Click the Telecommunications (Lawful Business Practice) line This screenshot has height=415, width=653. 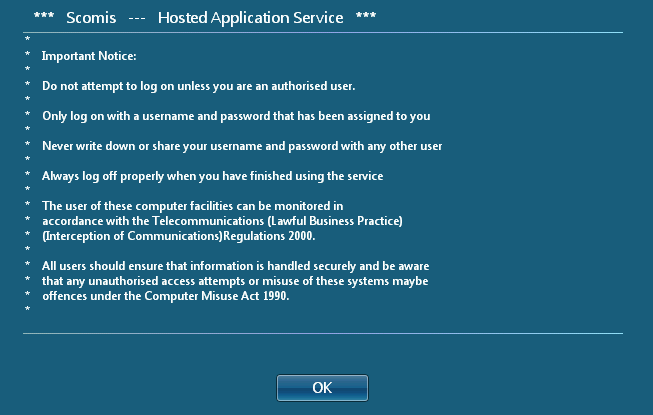click(222, 221)
